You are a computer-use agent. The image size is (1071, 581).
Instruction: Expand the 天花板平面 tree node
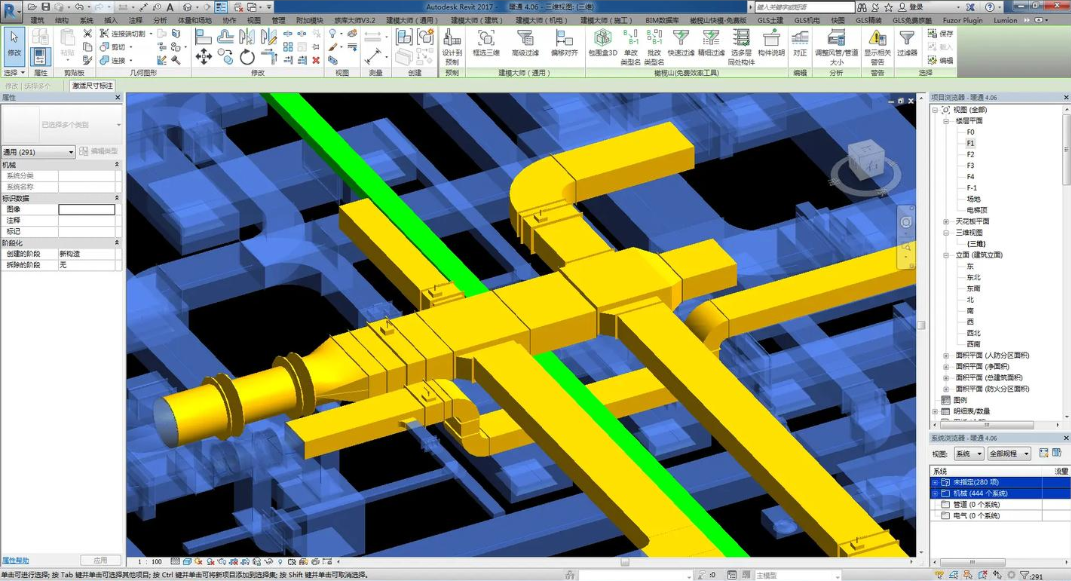point(946,221)
